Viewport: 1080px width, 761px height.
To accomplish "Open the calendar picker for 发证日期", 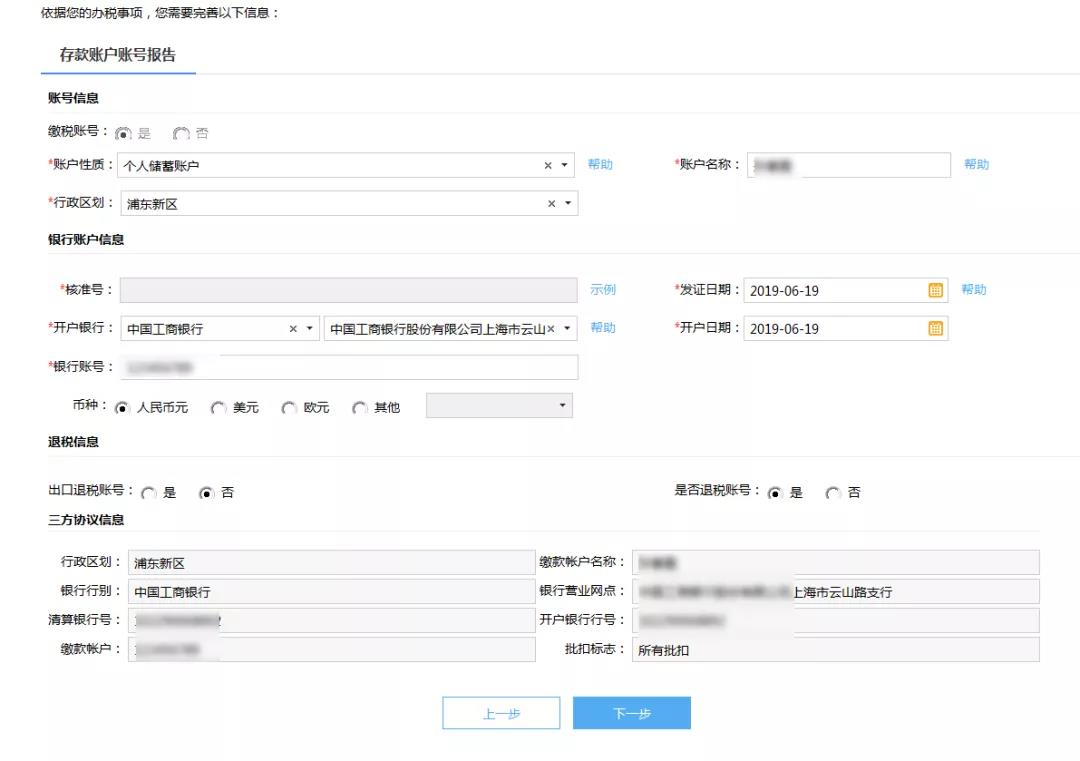I will pyautogui.click(x=934, y=289).
